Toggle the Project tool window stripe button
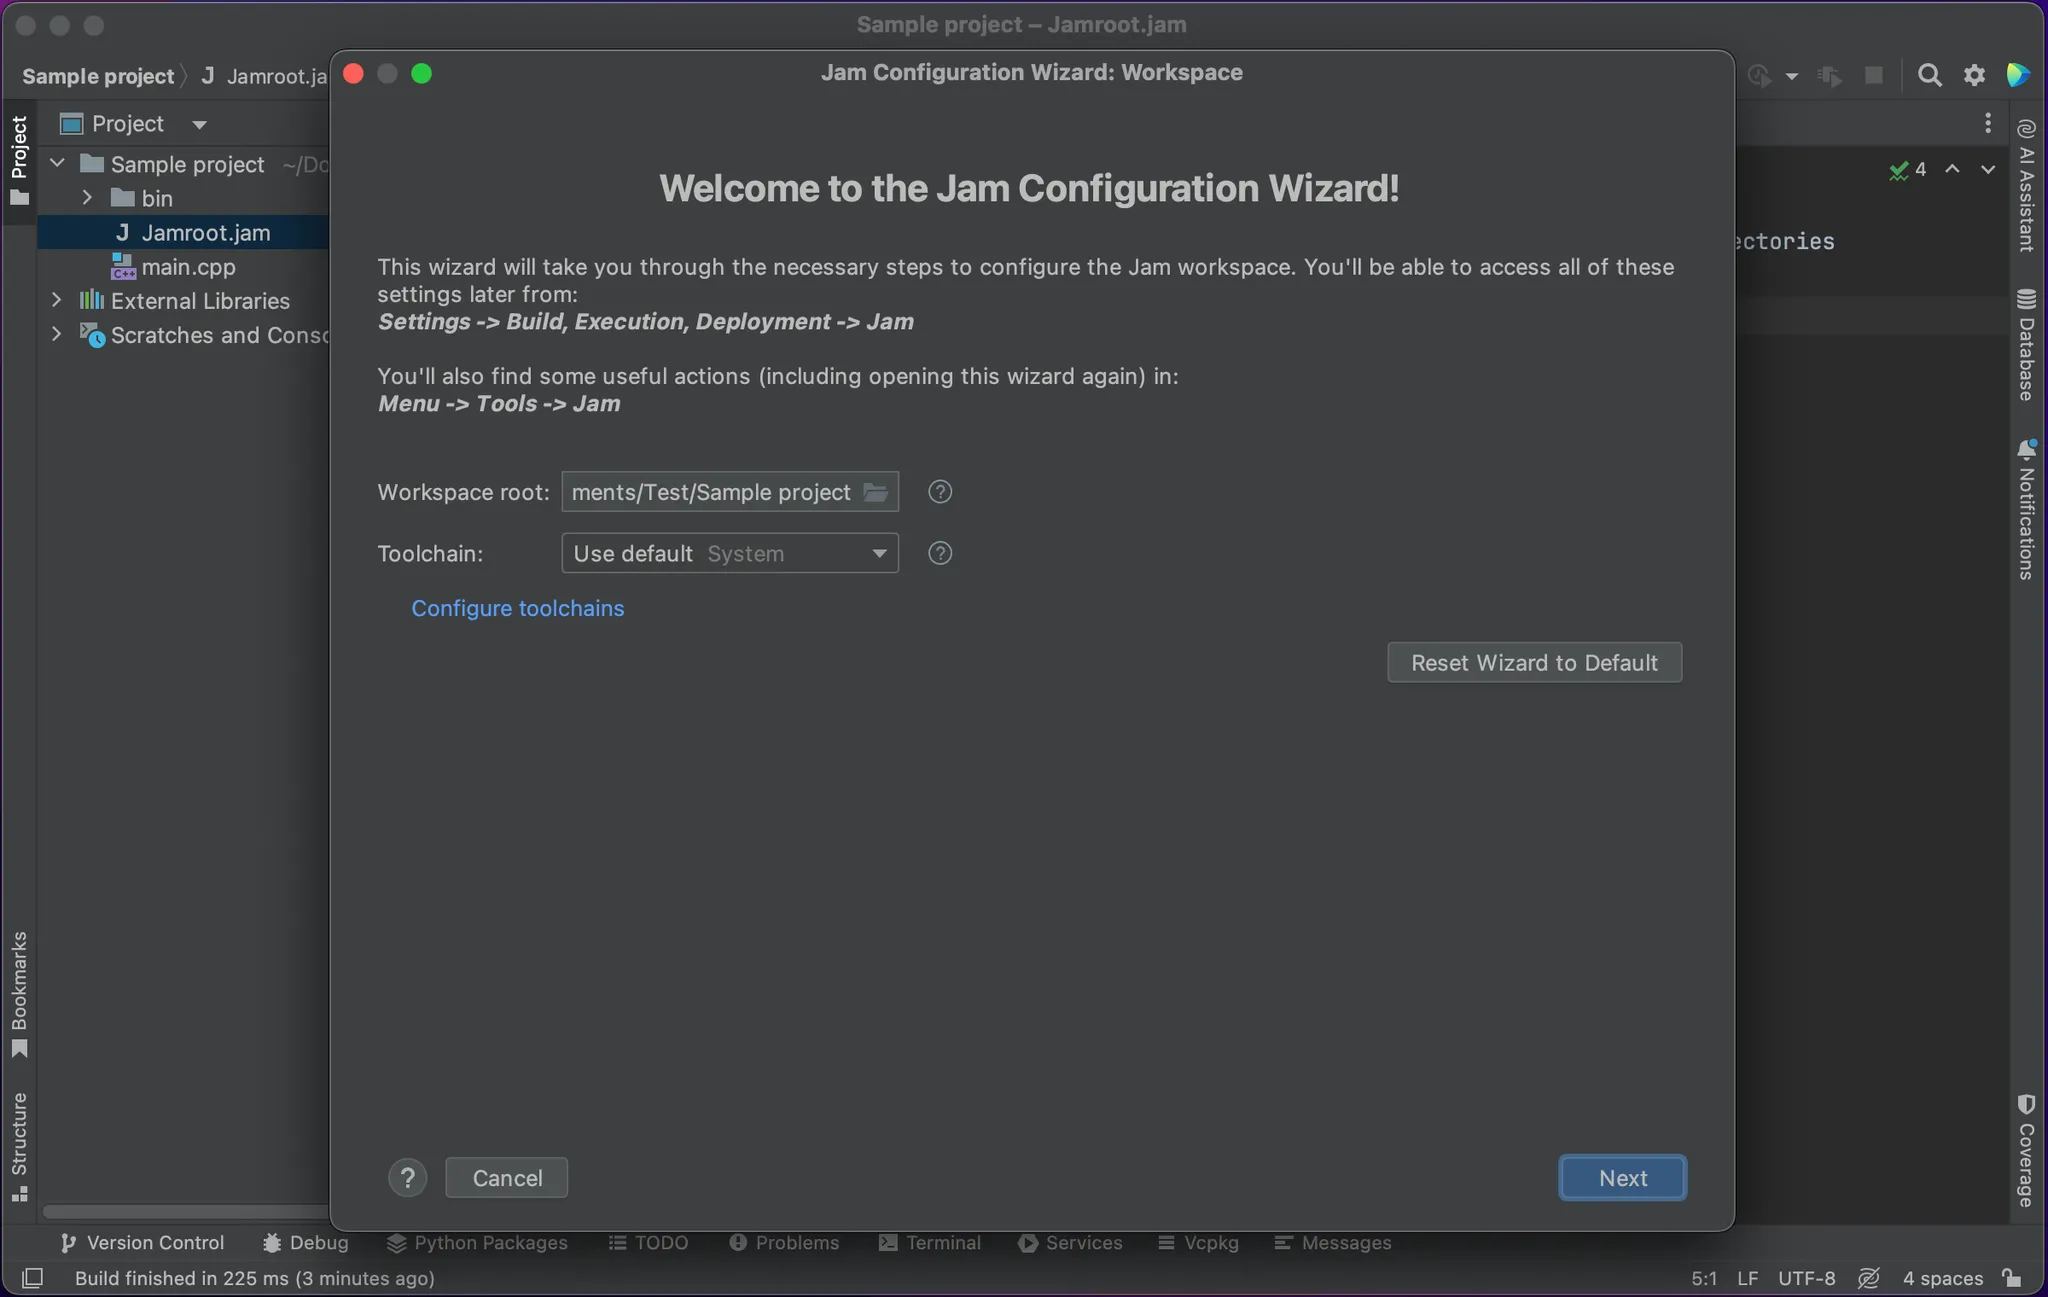 (x=19, y=161)
